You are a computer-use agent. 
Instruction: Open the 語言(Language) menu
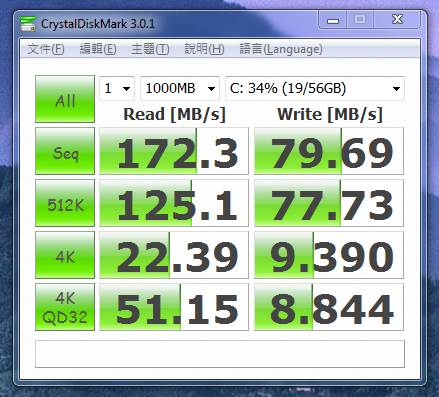tap(281, 49)
